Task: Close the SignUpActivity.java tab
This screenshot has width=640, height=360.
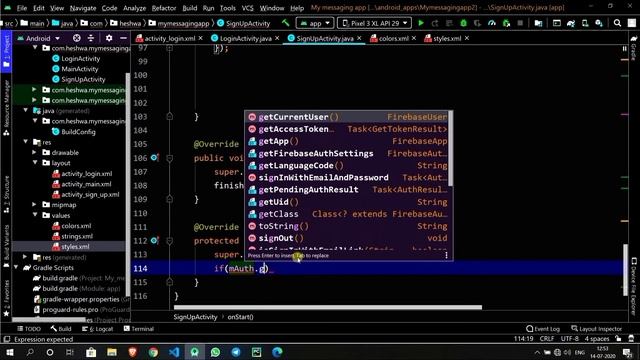Action: pyautogui.click(x=359, y=38)
